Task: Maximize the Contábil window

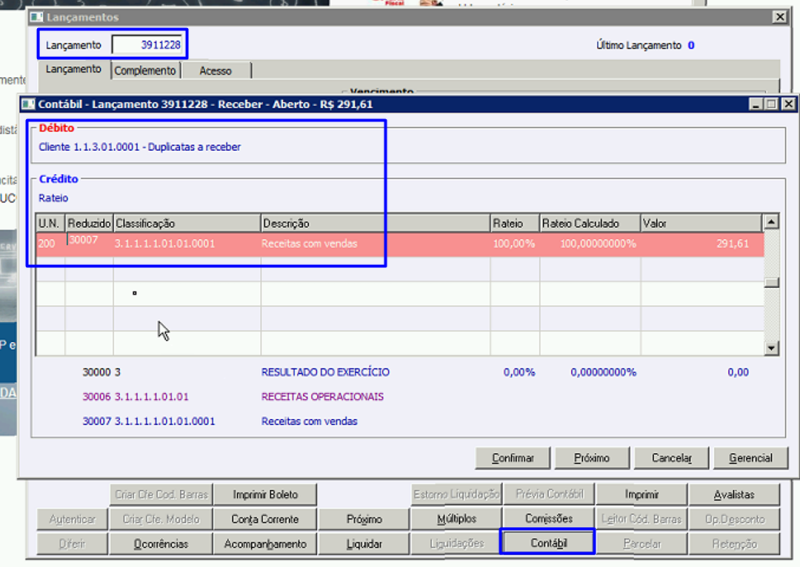Action: [x=771, y=104]
